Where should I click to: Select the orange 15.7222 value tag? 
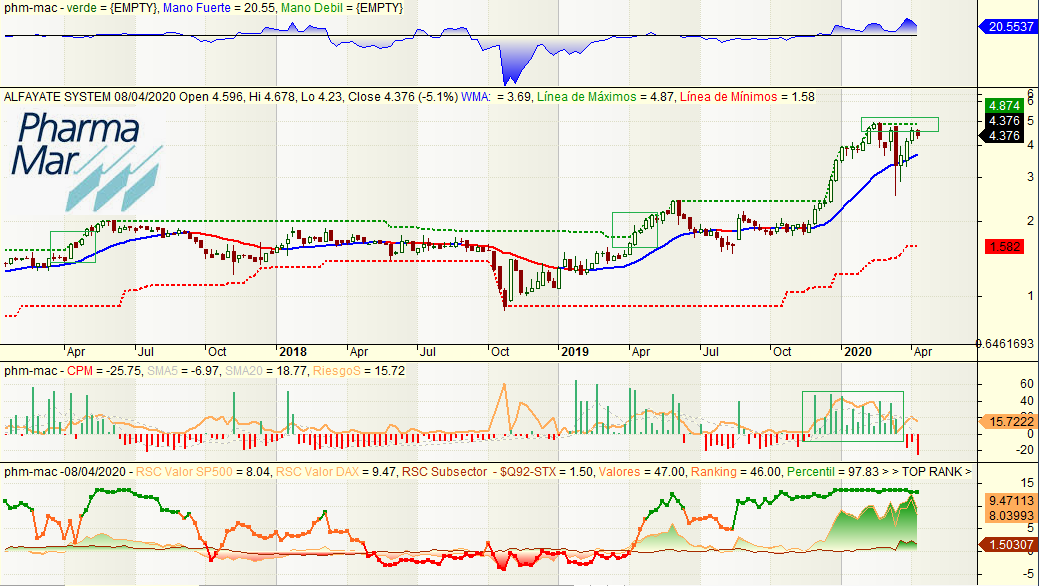pyautogui.click(x=1007, y=422)
